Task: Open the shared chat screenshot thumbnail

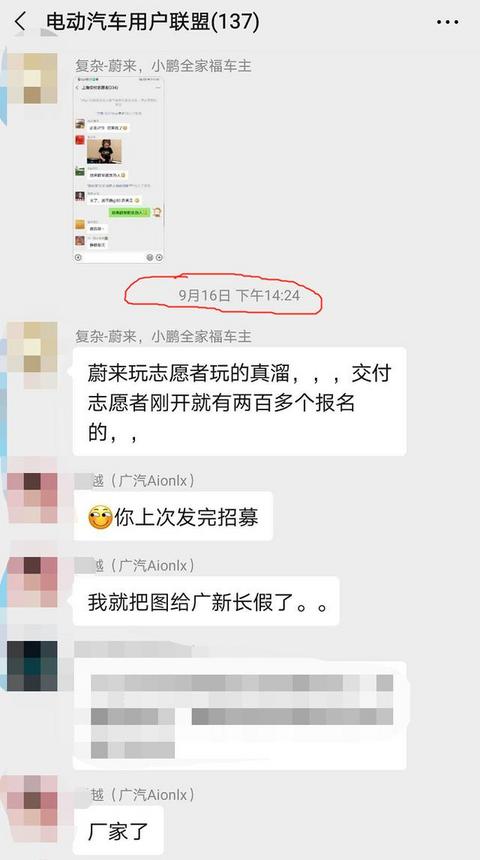Action: tap(118, 169)
